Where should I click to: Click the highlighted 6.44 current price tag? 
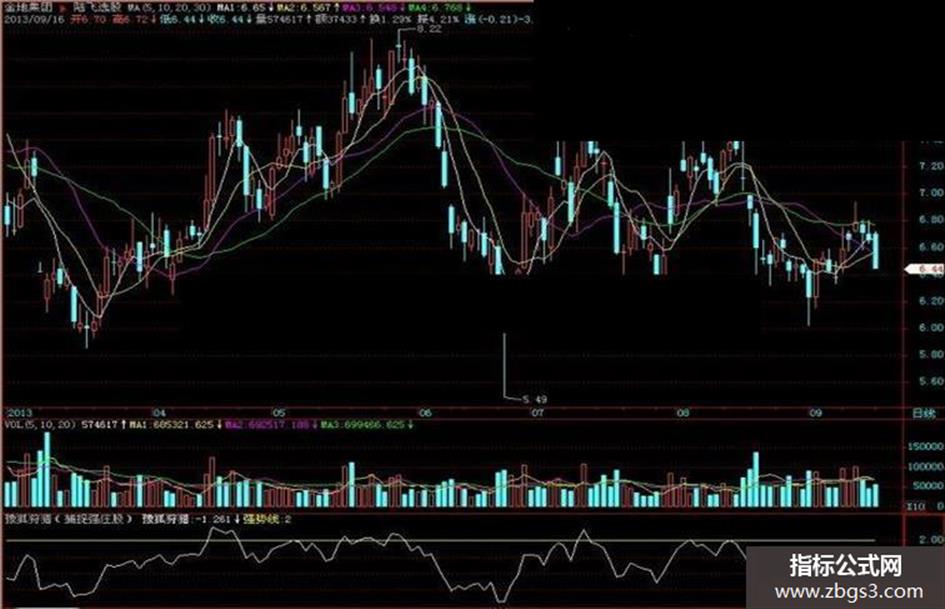[926, 269]
